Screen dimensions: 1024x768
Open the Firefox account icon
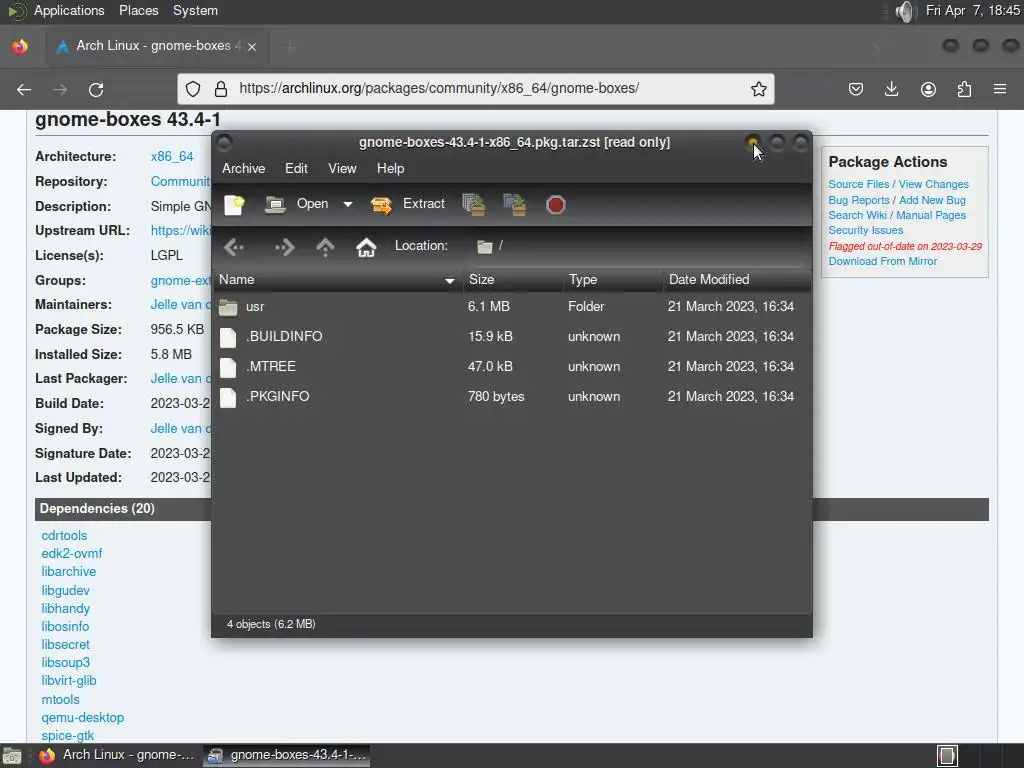point(928,89)
